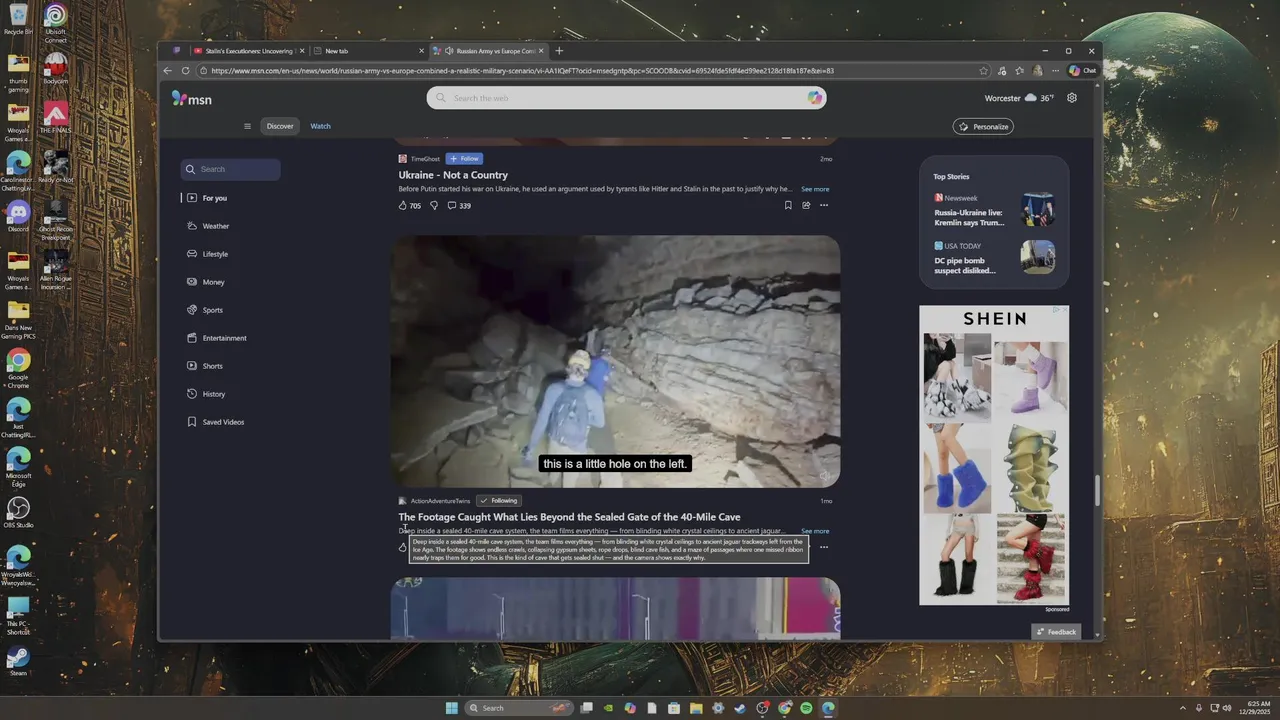
Task: Open MSN settings gear icon
Action: click(1072, 98)
